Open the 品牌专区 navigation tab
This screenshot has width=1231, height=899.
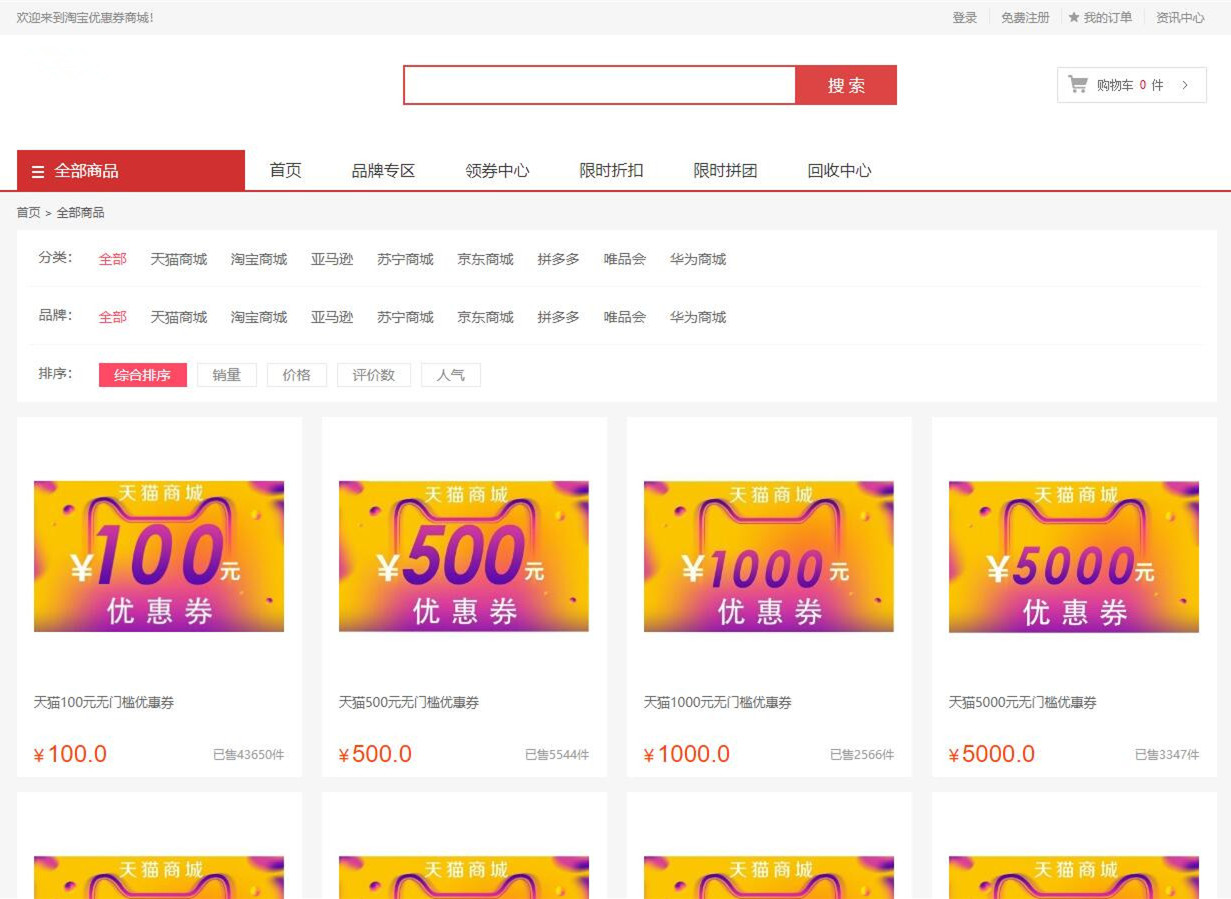tap(383, 171)
